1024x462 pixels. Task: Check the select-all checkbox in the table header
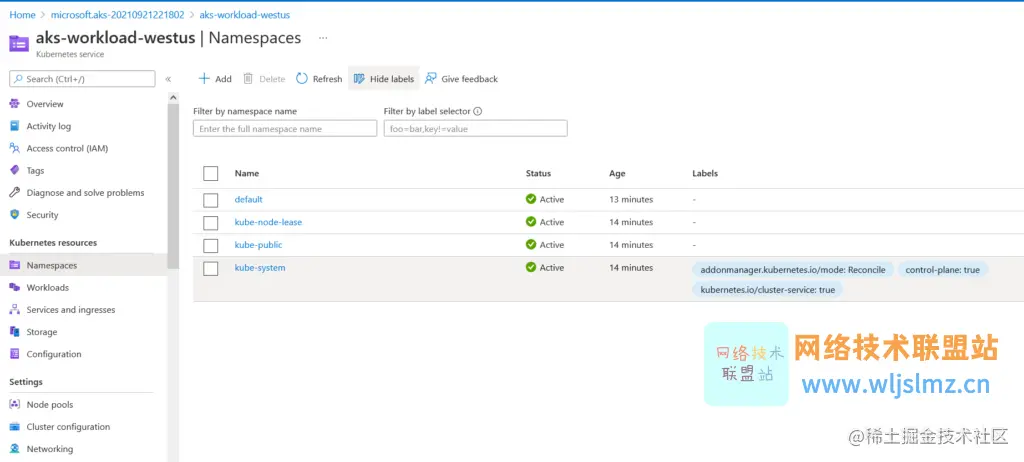(x=210, y=173)
